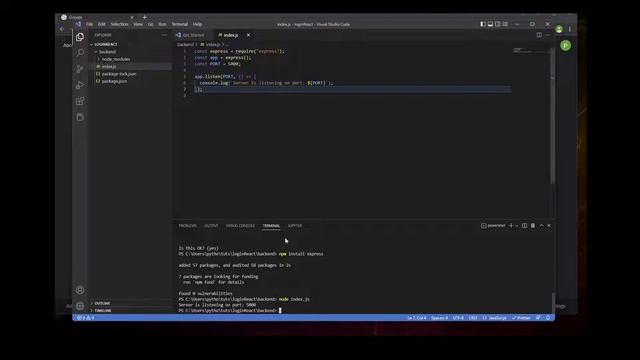Open editor more actions ellipsis
Viewport: 640px width, 360px height.
(x=548, y=35)
